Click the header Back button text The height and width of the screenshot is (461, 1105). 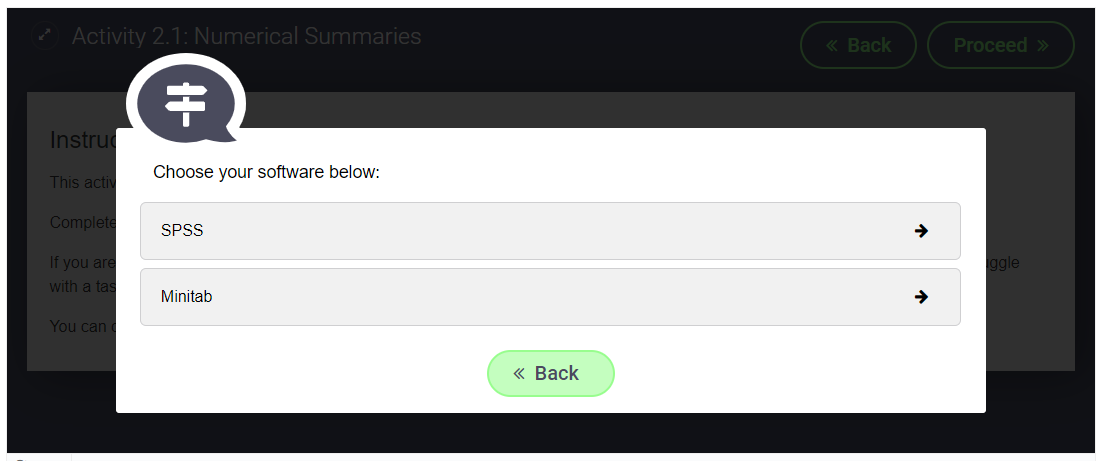pos(869,45)
